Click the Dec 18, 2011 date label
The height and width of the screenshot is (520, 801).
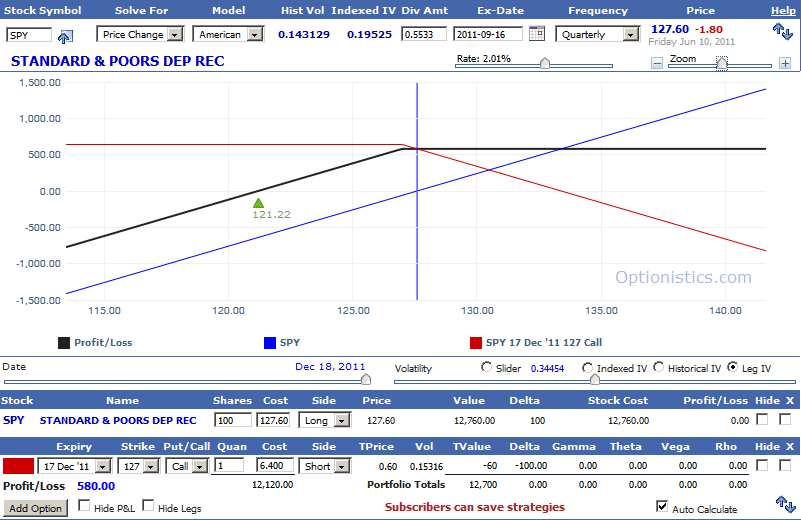point(330,366)
